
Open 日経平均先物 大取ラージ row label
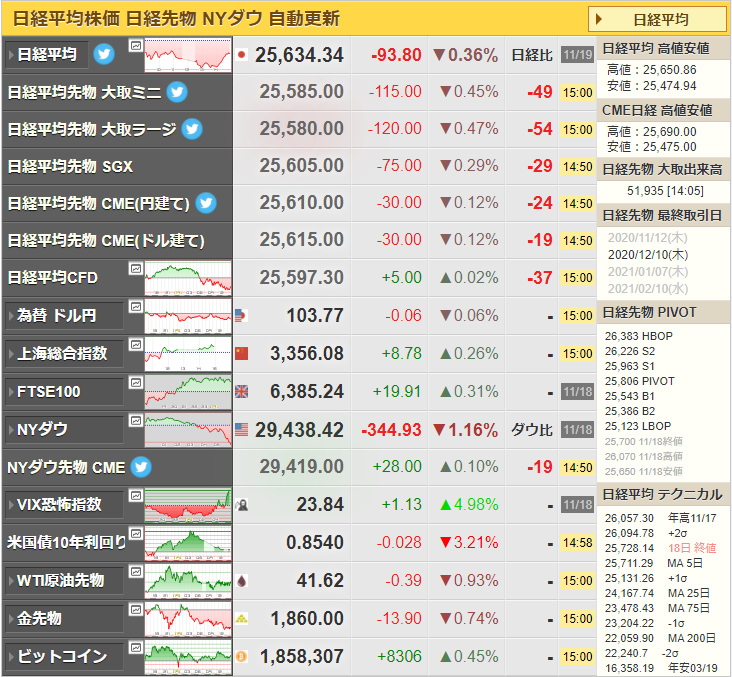click(92, 129)
